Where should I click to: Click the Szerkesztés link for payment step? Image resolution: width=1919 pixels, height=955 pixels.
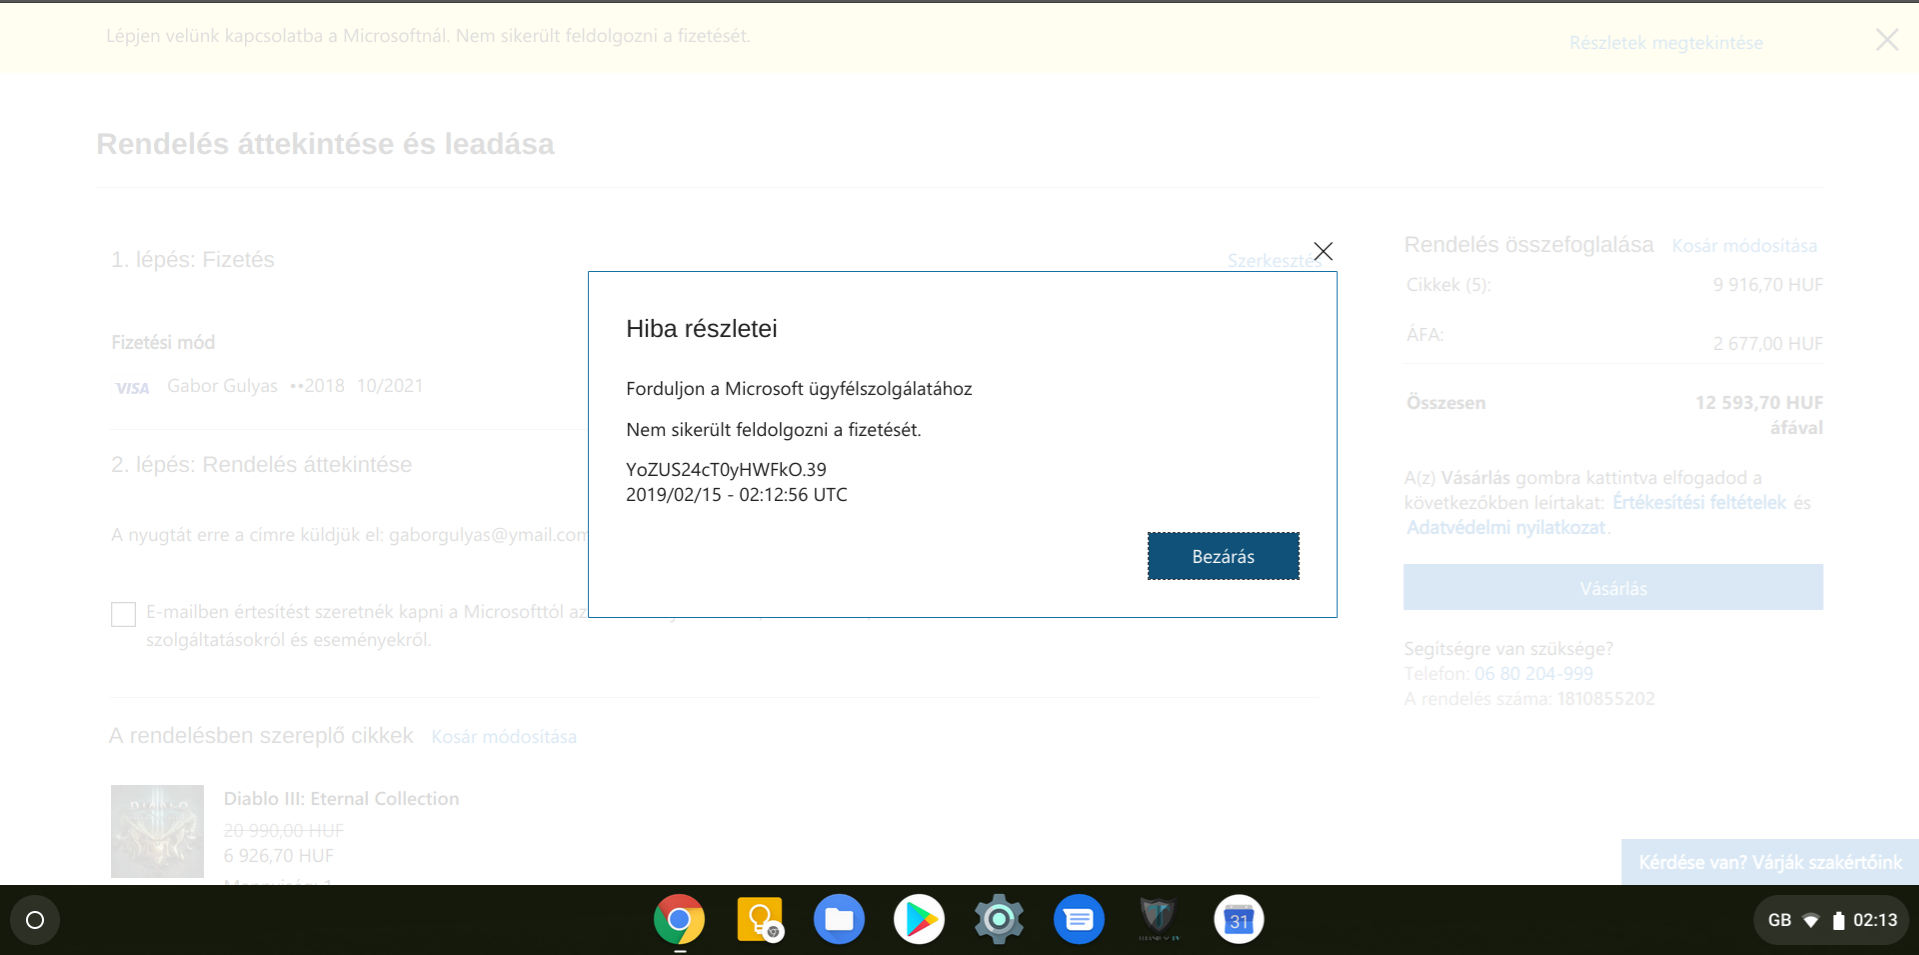click(x=1274, y=260)
